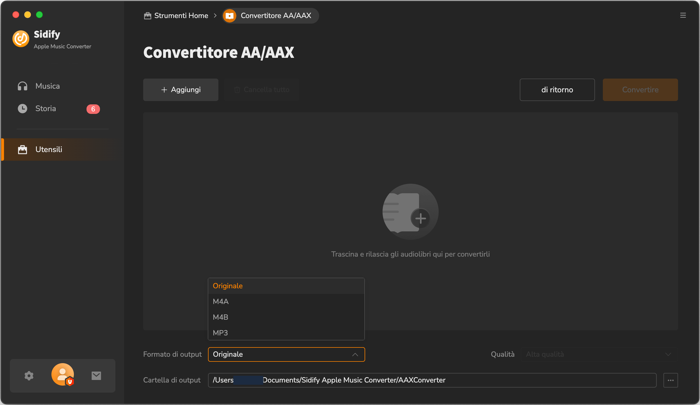700x405 pixels.
Task: Click the mail envelope icon
Action: 96,376
